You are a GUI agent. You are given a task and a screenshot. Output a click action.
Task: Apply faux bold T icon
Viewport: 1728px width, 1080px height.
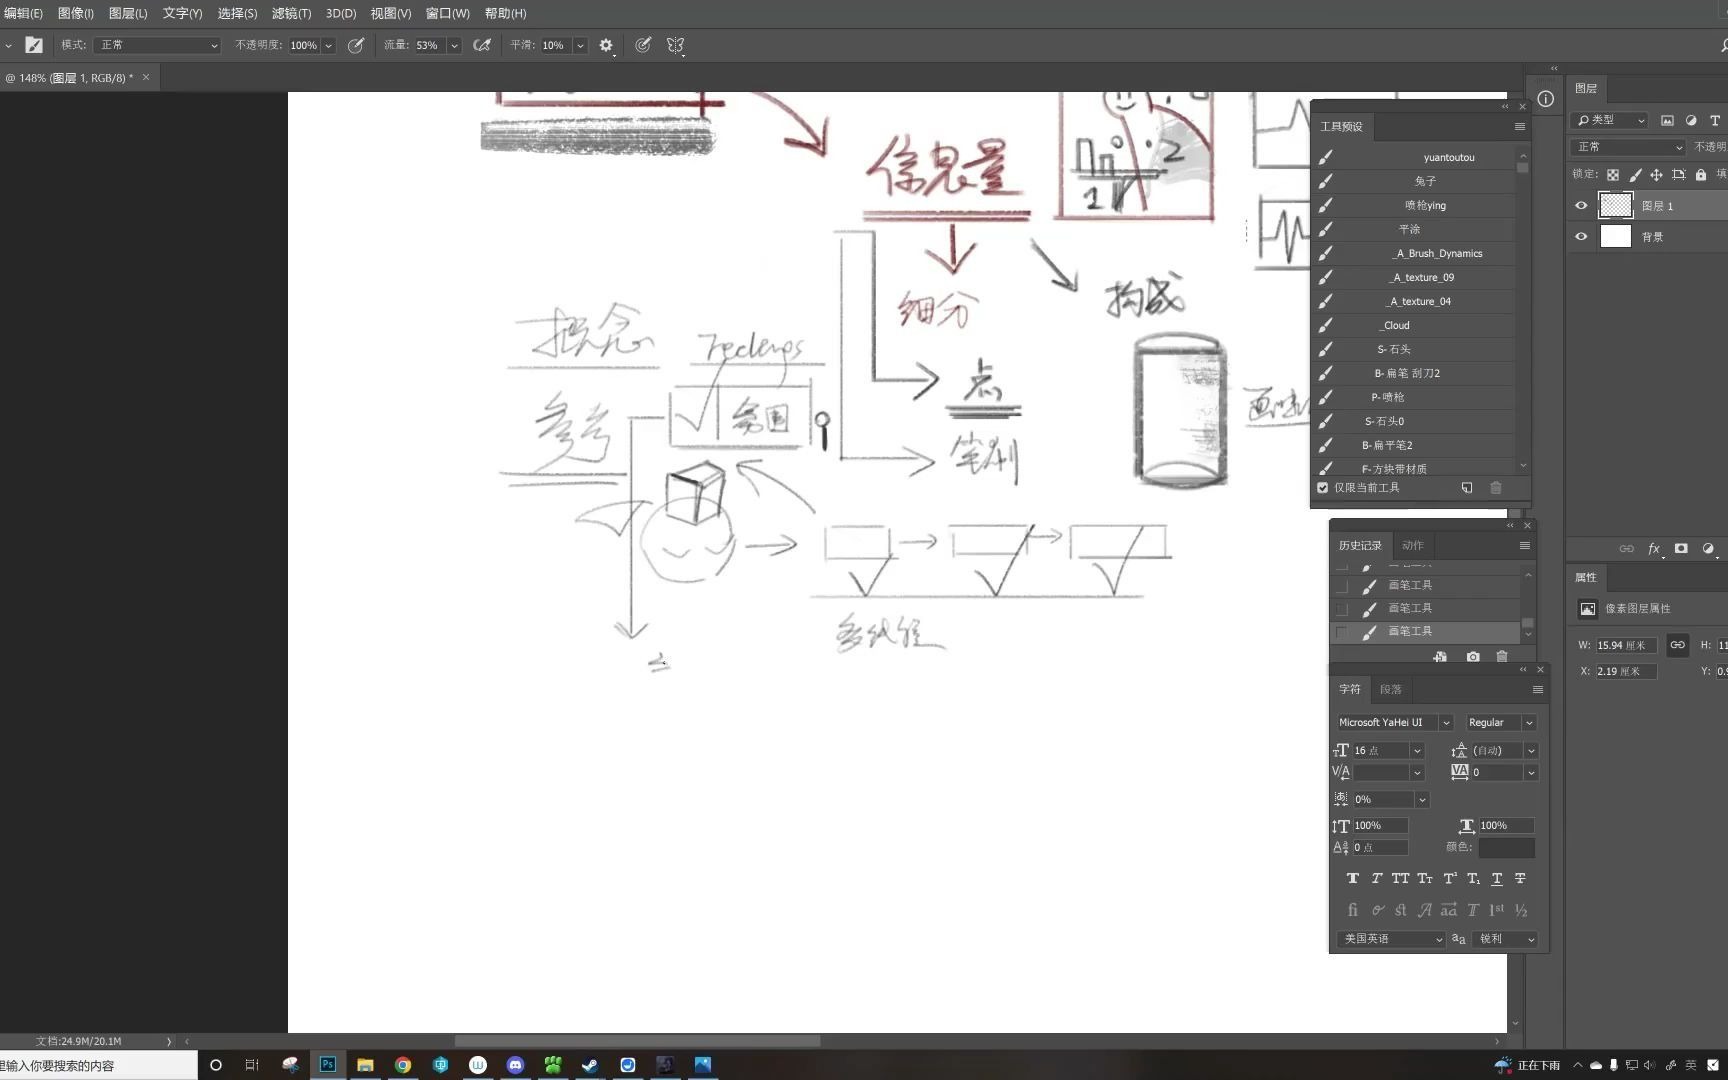click(1353, 879)
